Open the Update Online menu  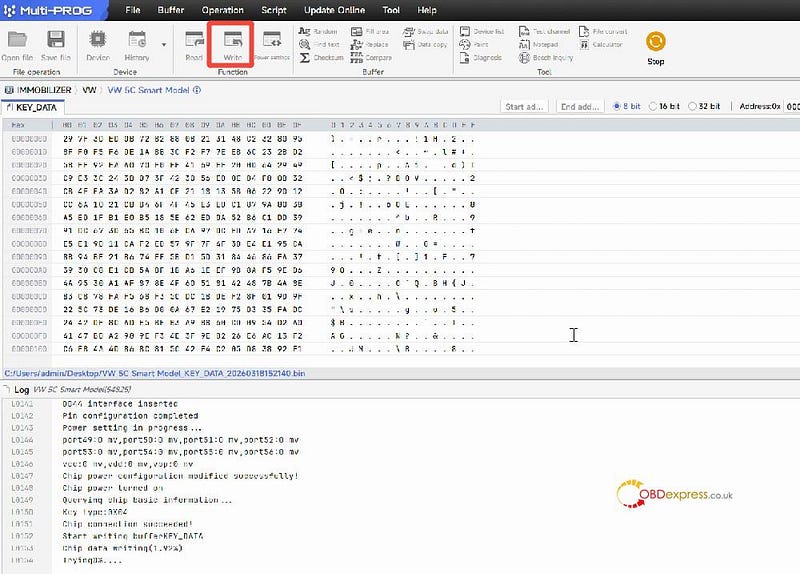tap(334, 10)
